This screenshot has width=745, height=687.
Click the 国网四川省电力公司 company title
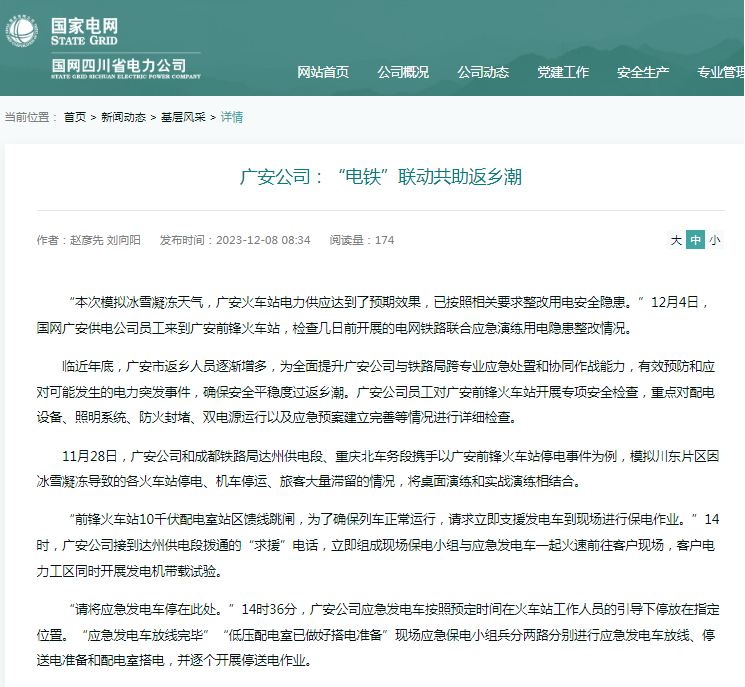click(126, 68)
